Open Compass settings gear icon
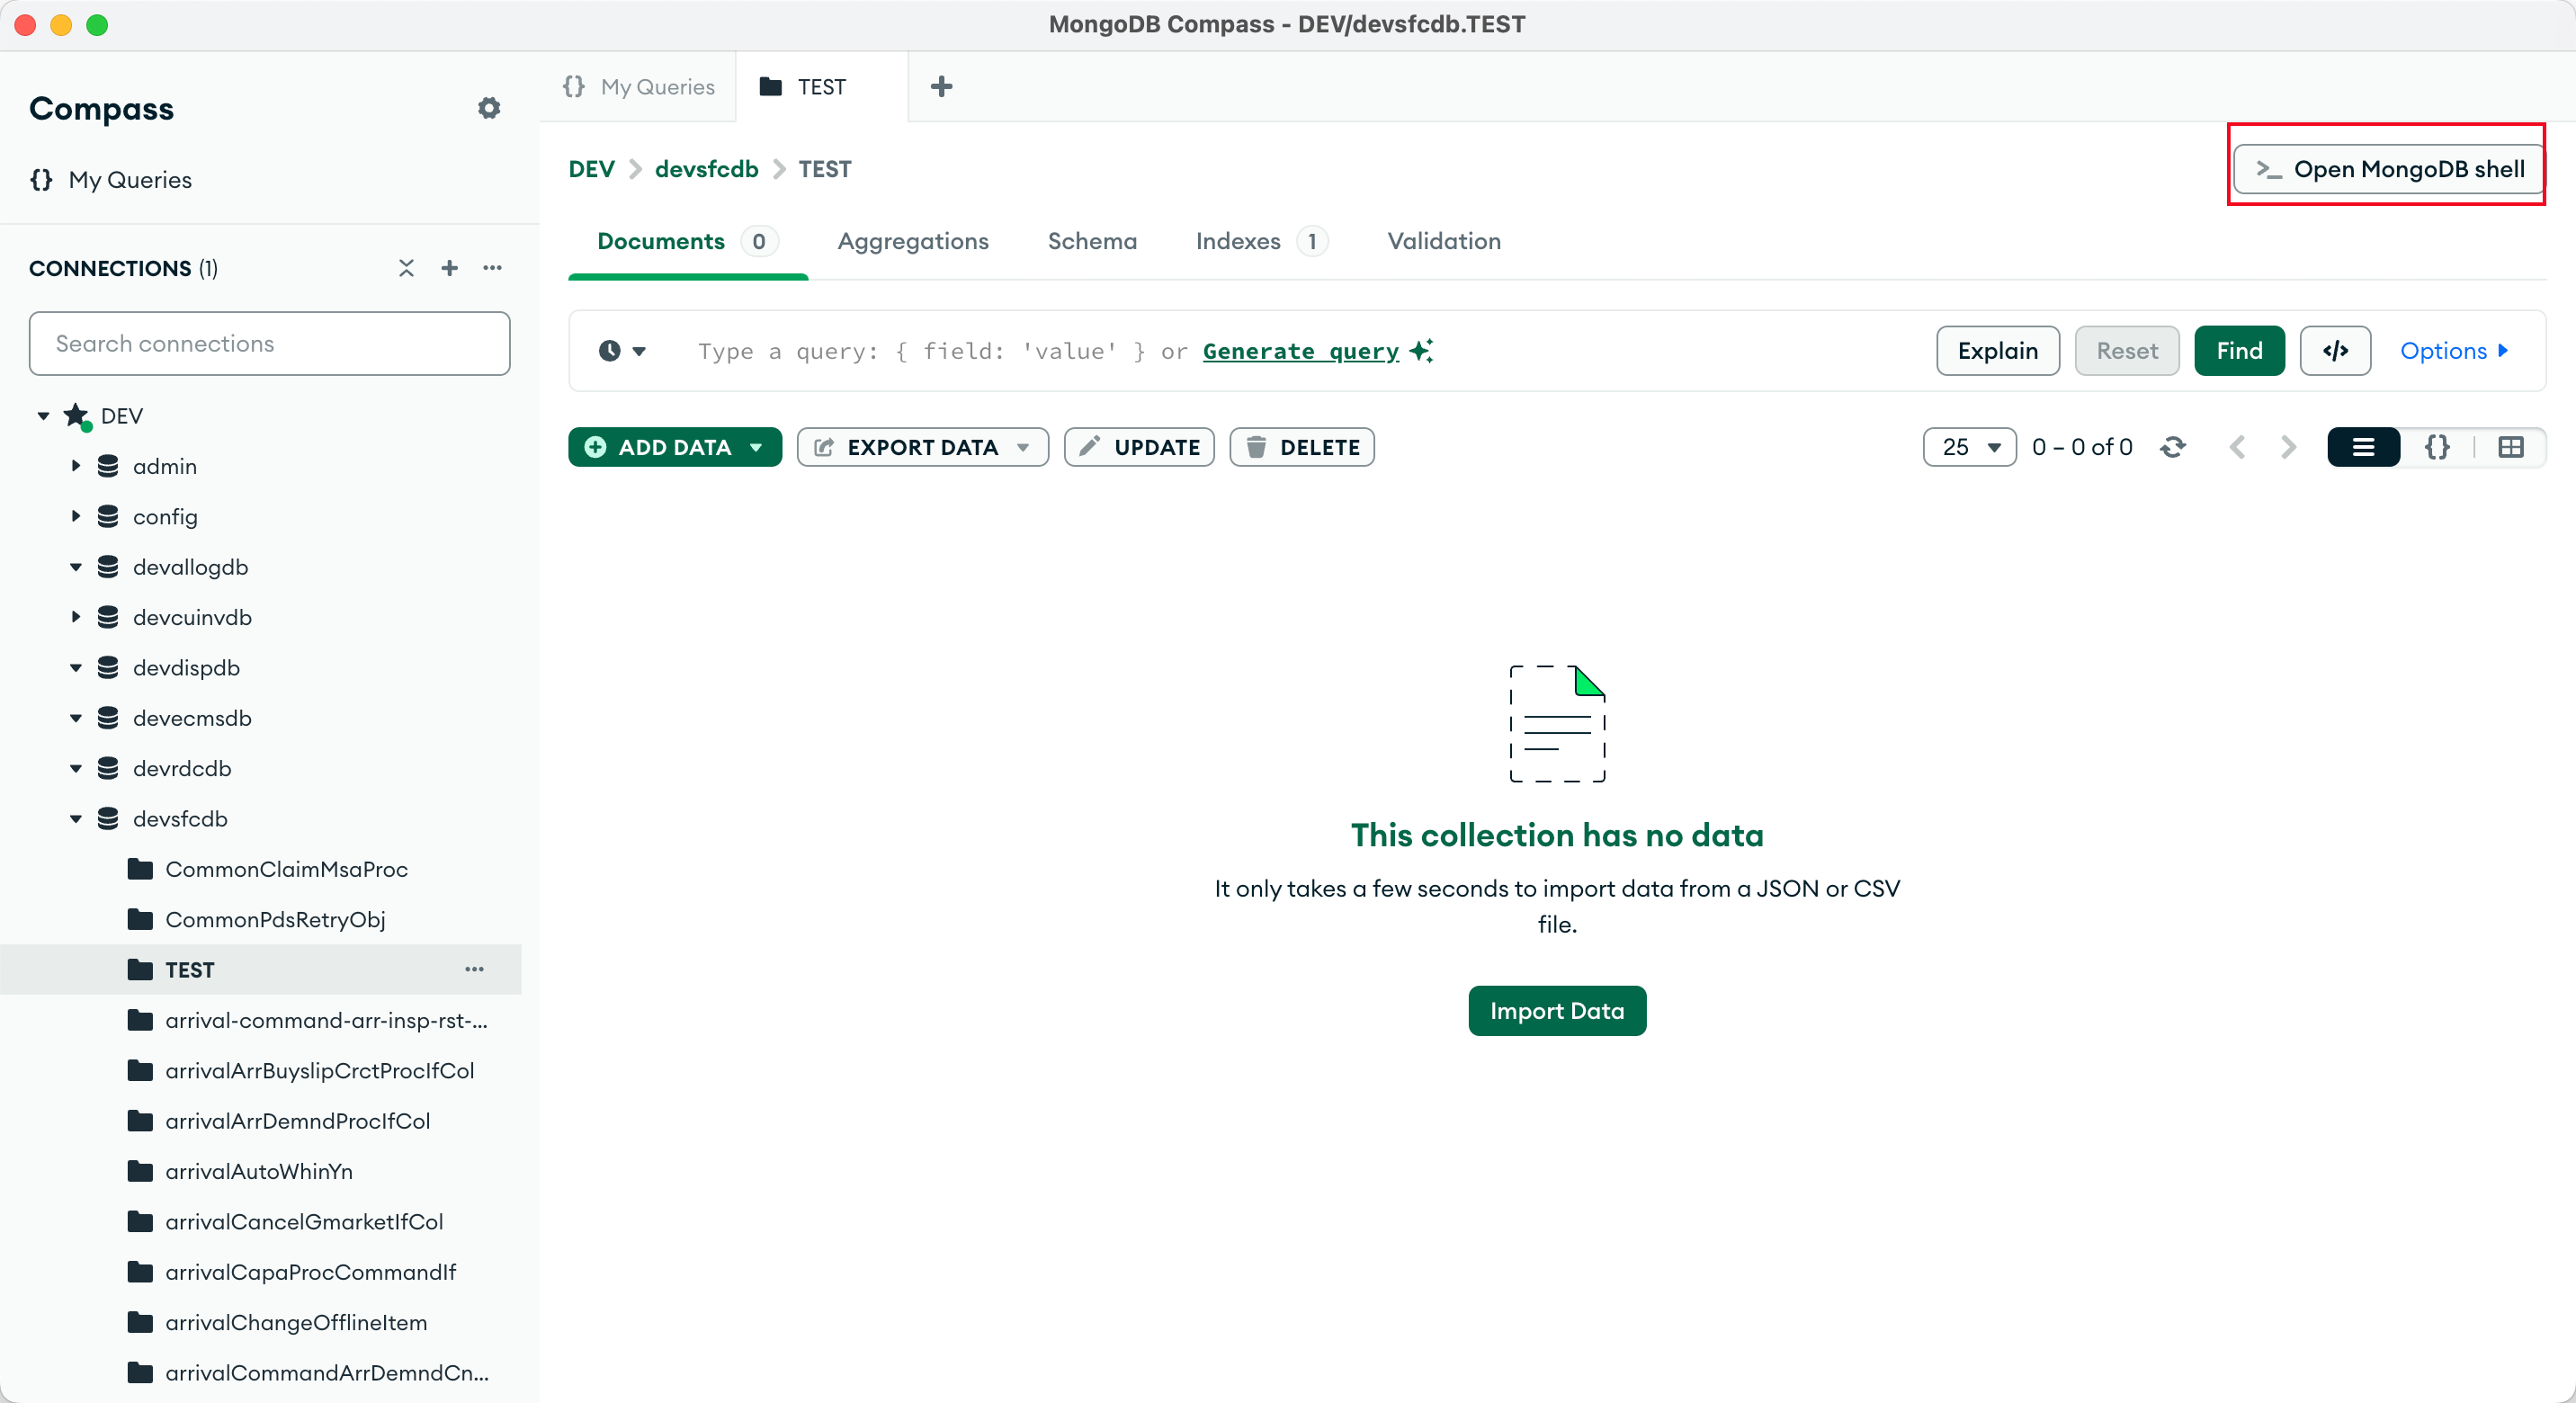2576x1403 pixels. (x=488, y=108)
